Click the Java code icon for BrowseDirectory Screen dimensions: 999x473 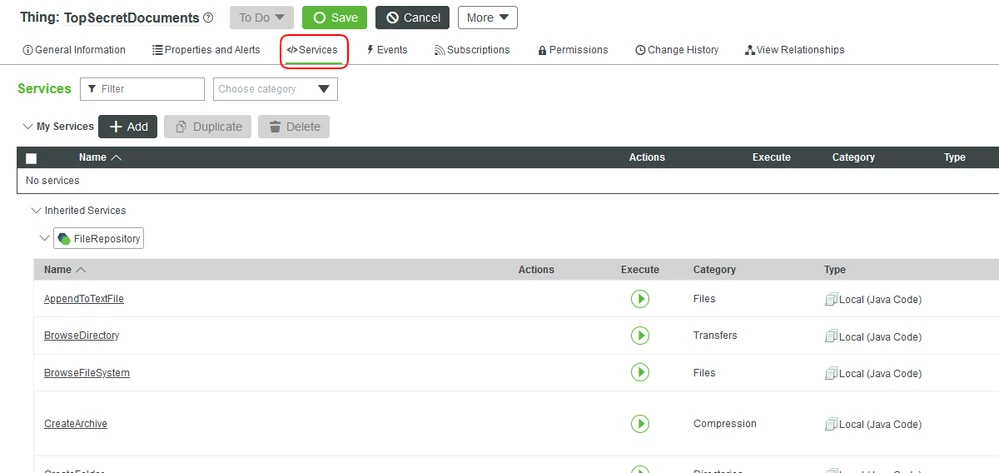tap(830, 336)
